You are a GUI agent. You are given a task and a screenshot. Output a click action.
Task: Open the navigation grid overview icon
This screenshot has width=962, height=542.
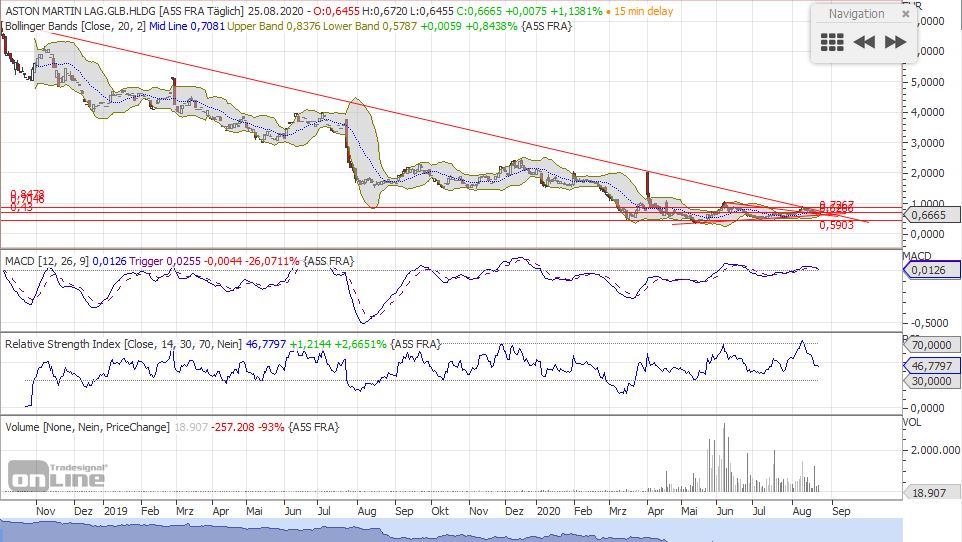[x=832, y=42]
